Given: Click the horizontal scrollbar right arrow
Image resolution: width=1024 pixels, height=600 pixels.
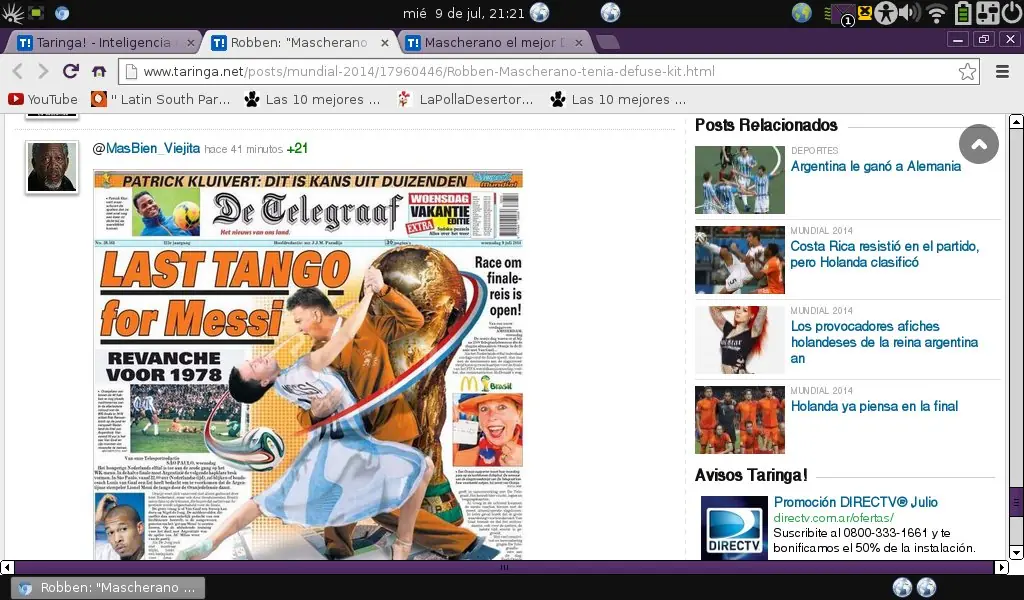Looking at the screenshot, I should [1002, 567].
